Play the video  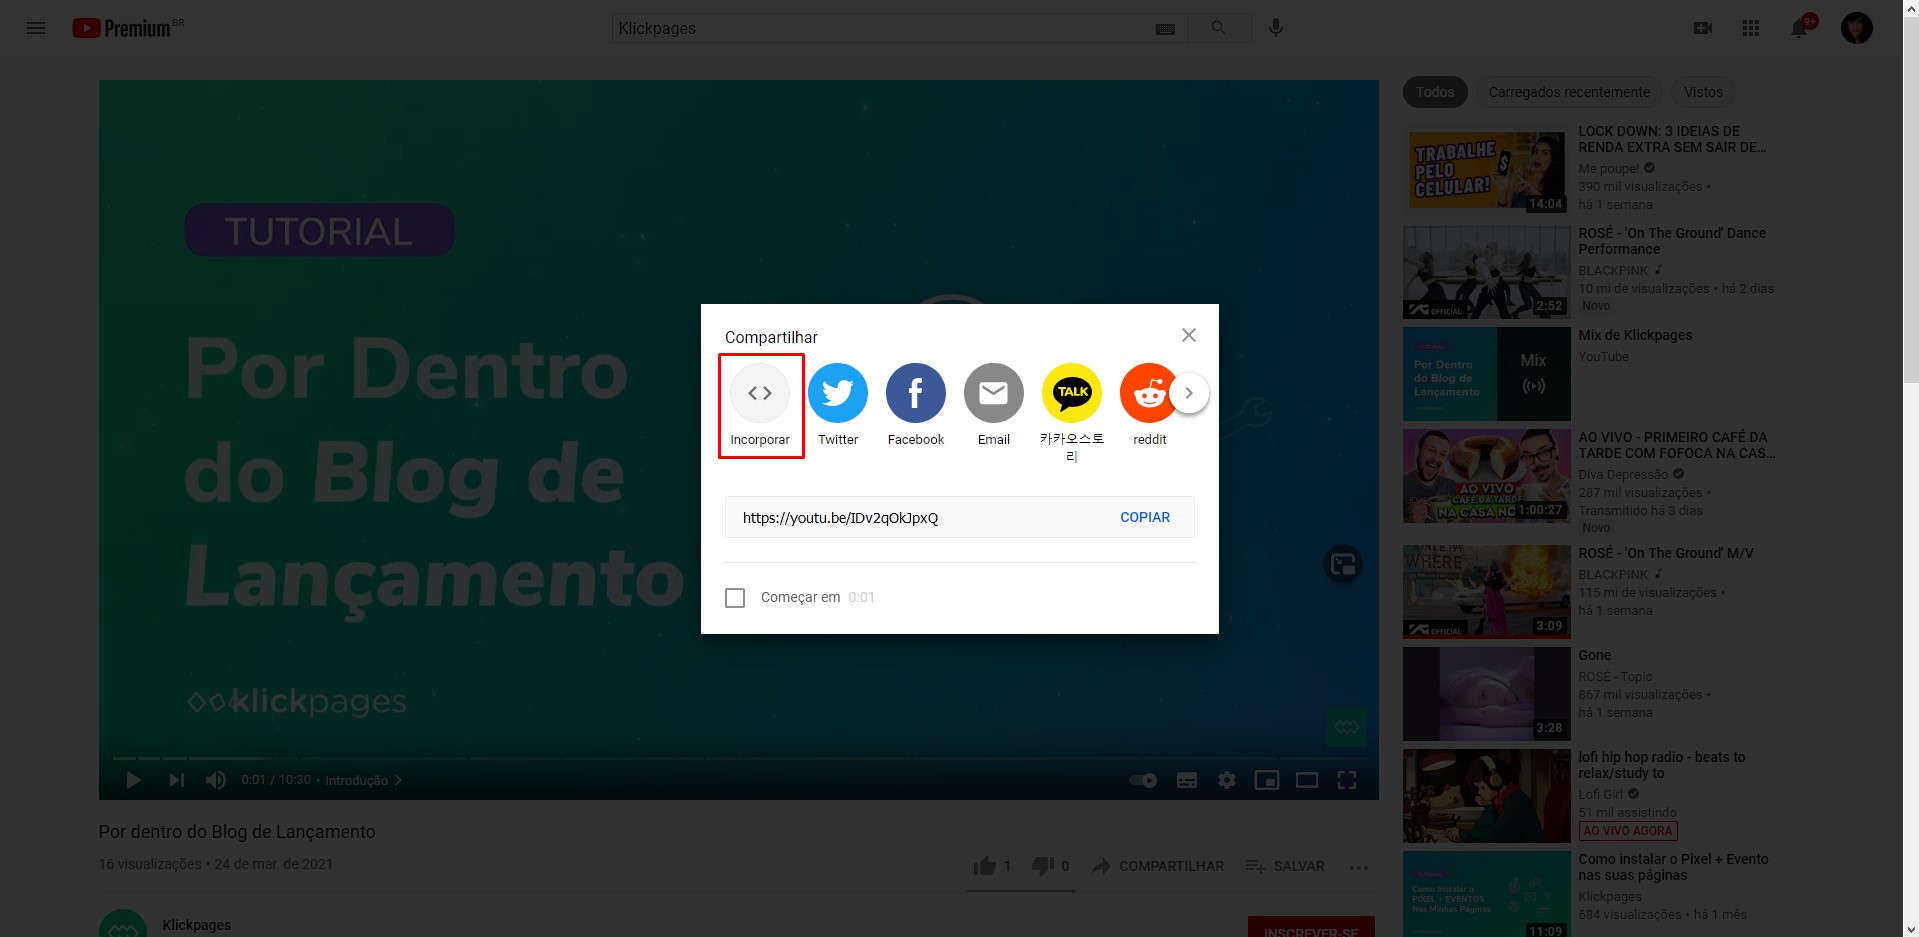(133, 780)
